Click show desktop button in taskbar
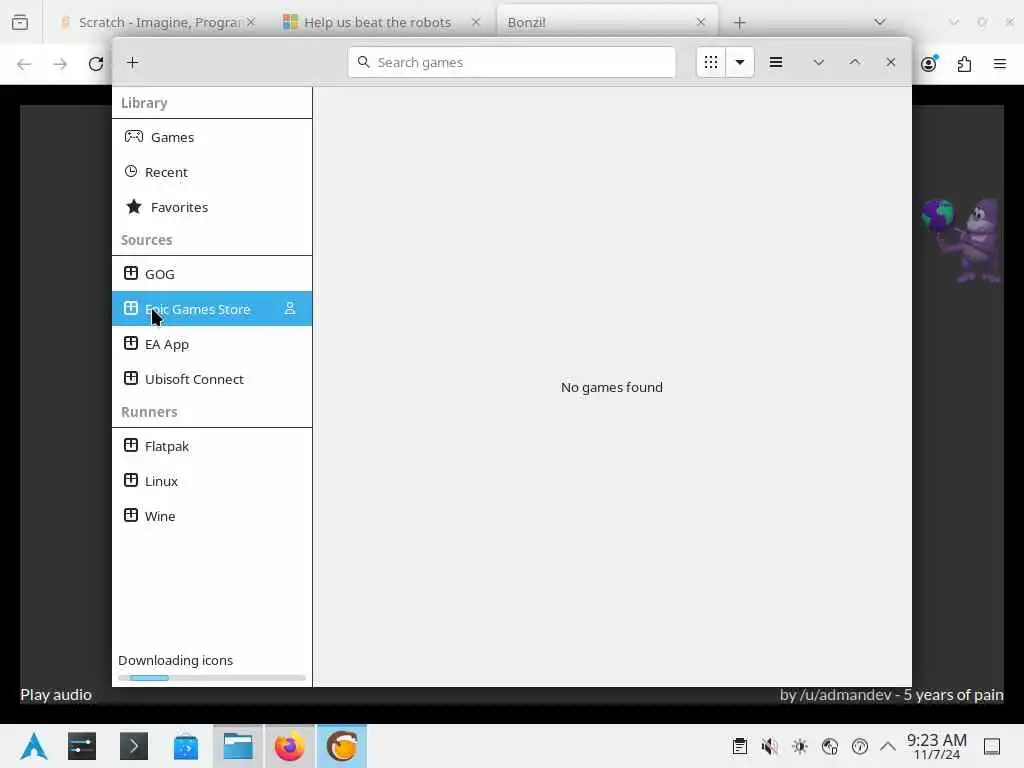This screenshot has width=1024, height=768. click(992, 746)
